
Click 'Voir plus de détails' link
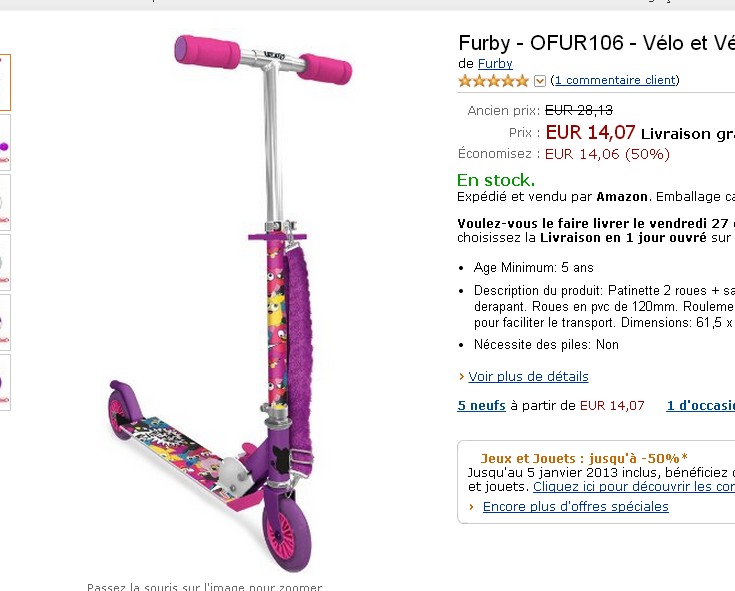point(528,376)
